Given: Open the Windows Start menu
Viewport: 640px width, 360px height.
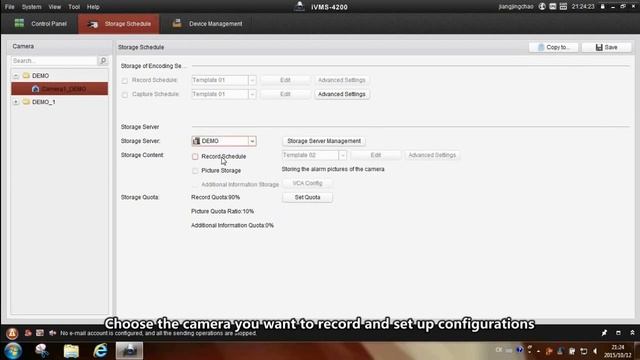Looking at the screenshot, I should point(13,351).
